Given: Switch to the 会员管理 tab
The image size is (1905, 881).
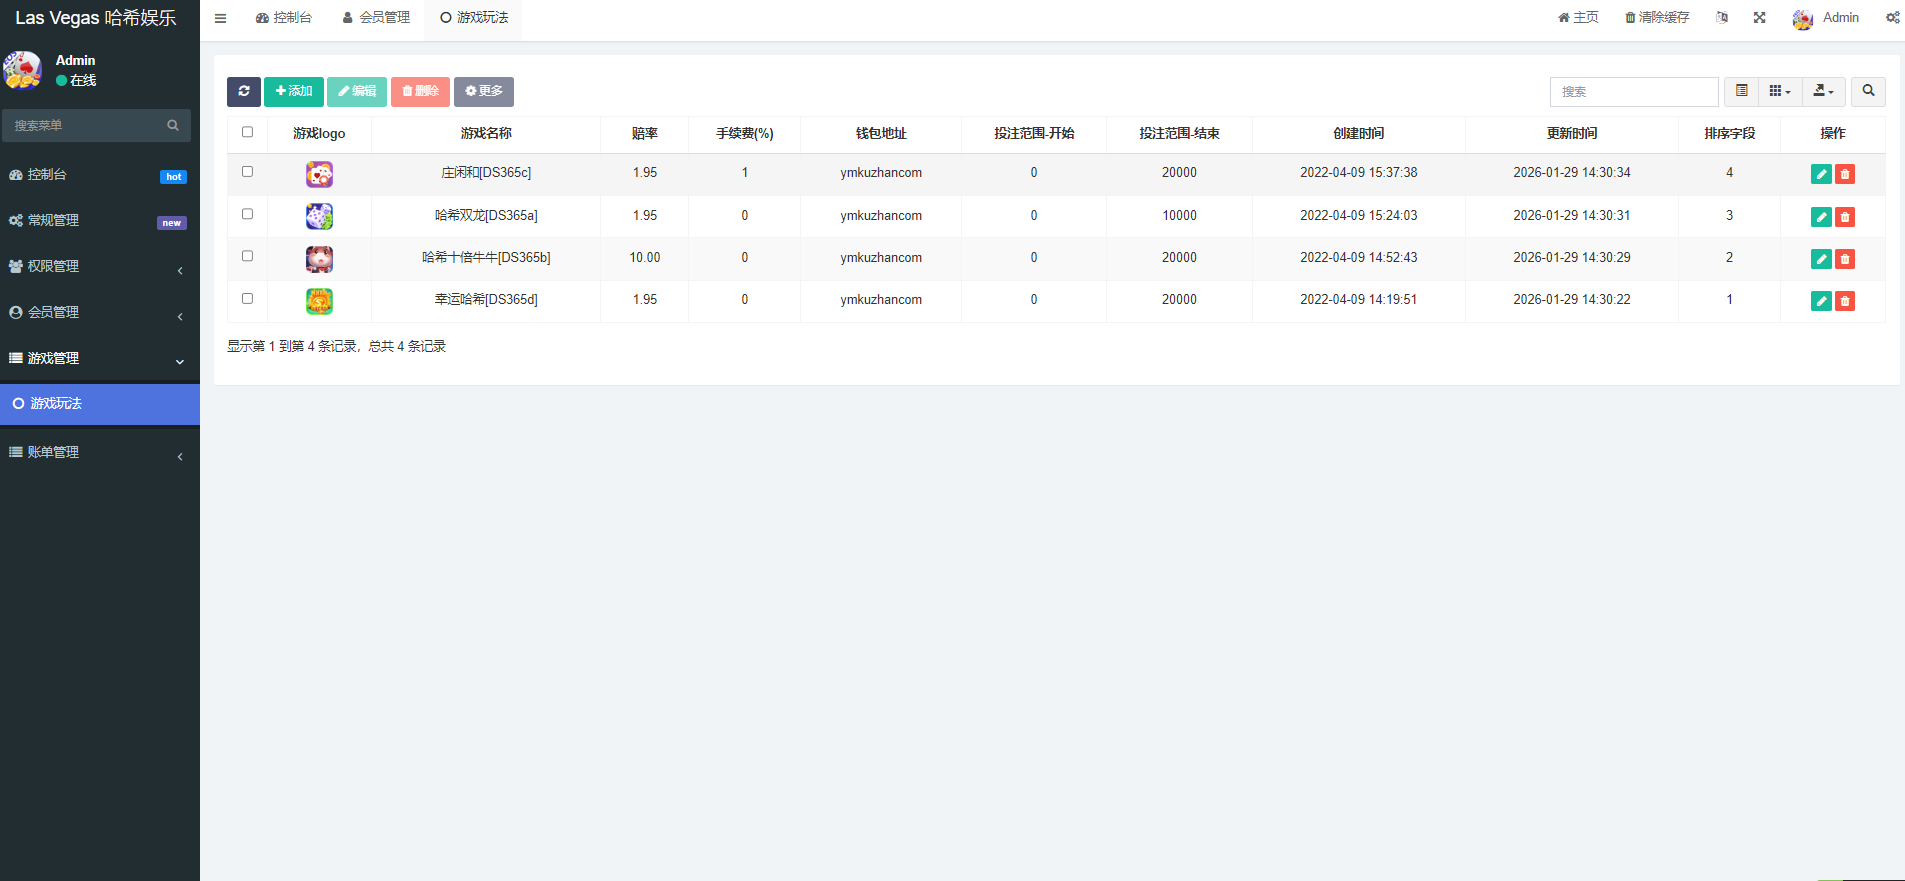Looking at the screenshot, I should click(x=376, y=18).
